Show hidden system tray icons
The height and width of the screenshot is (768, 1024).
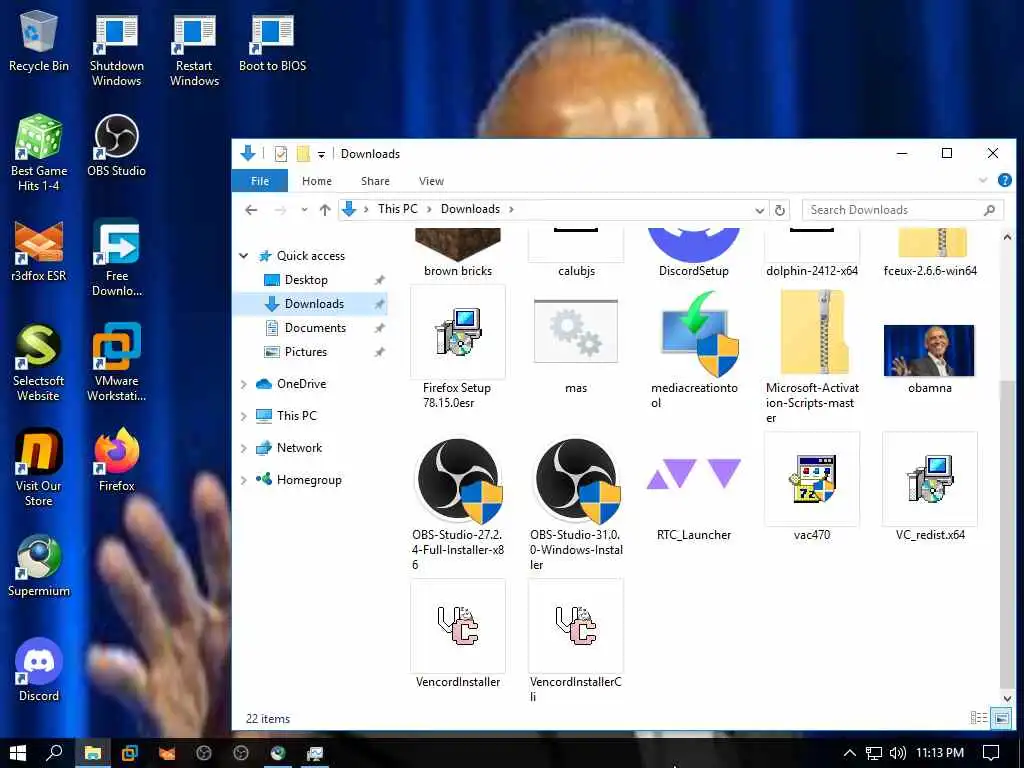[849, 753]
